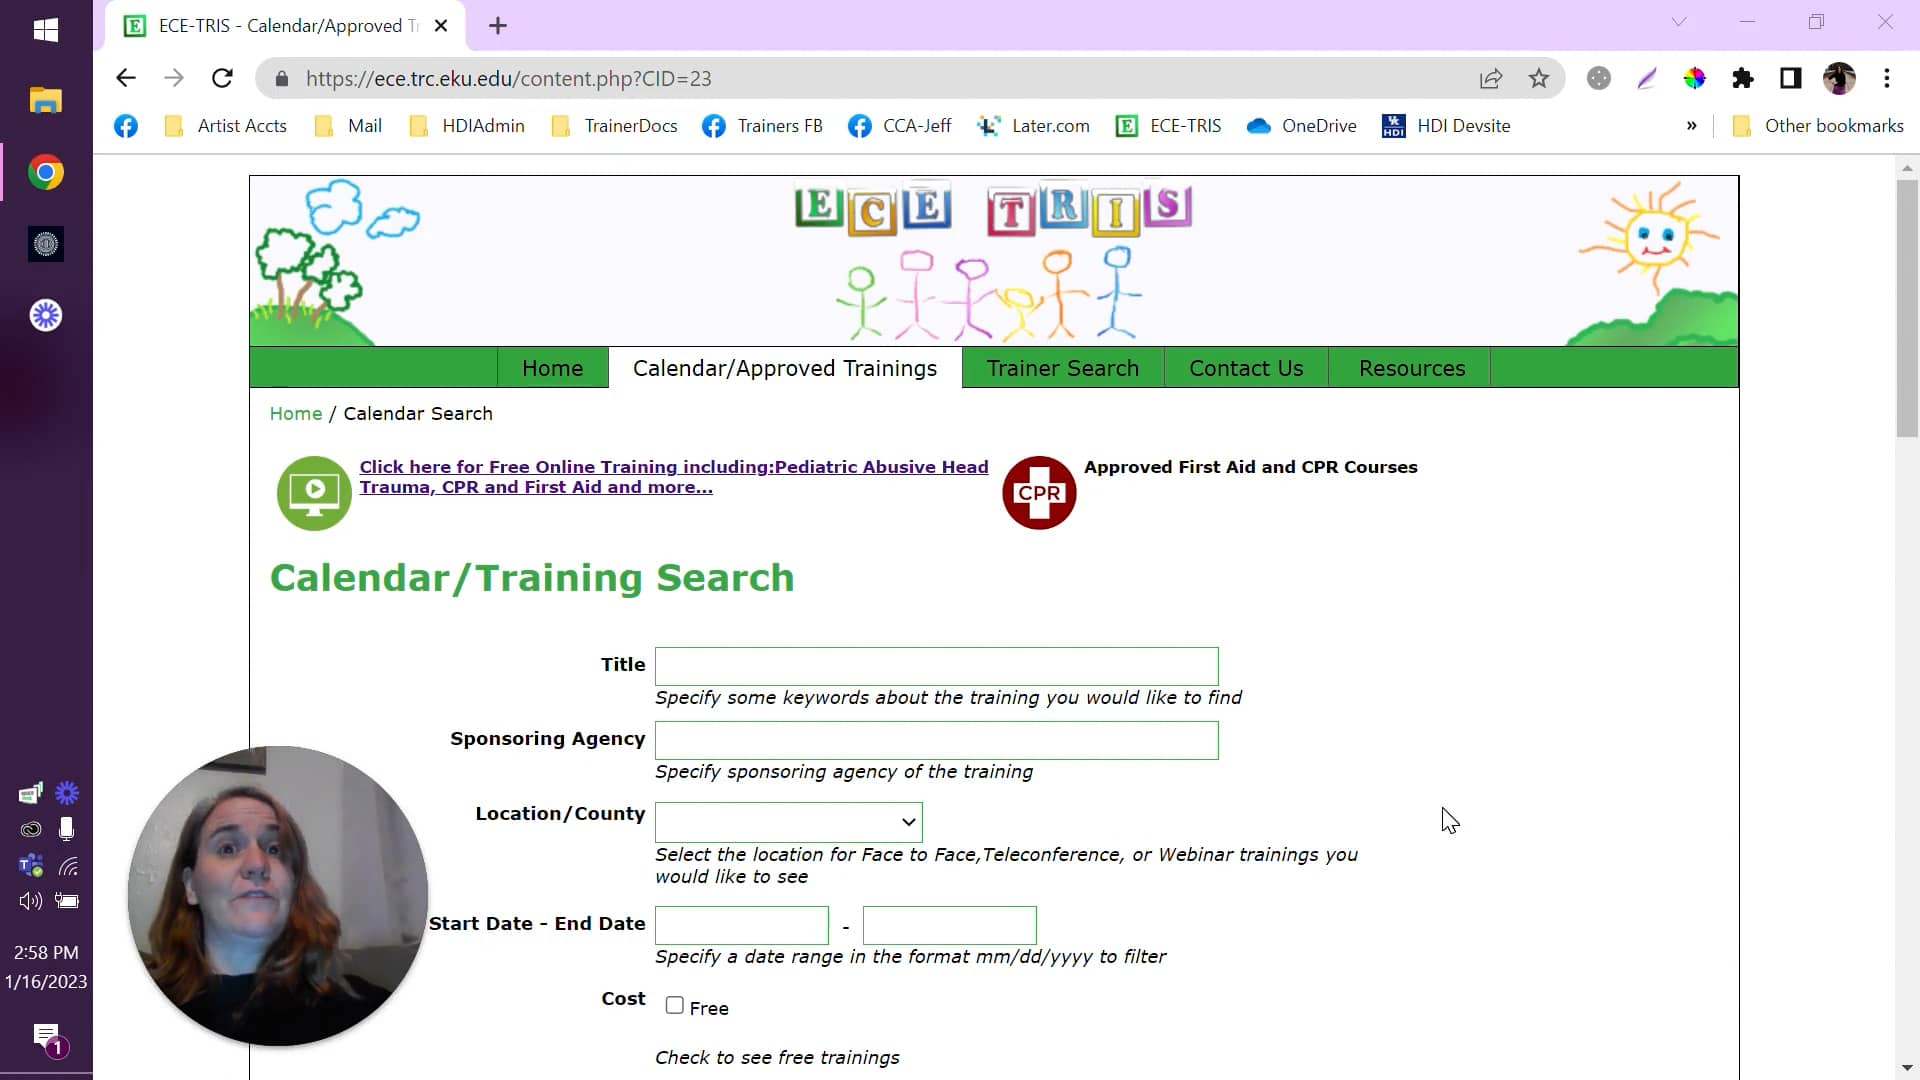Open the Later.com bookmark

pos(1034,126)
